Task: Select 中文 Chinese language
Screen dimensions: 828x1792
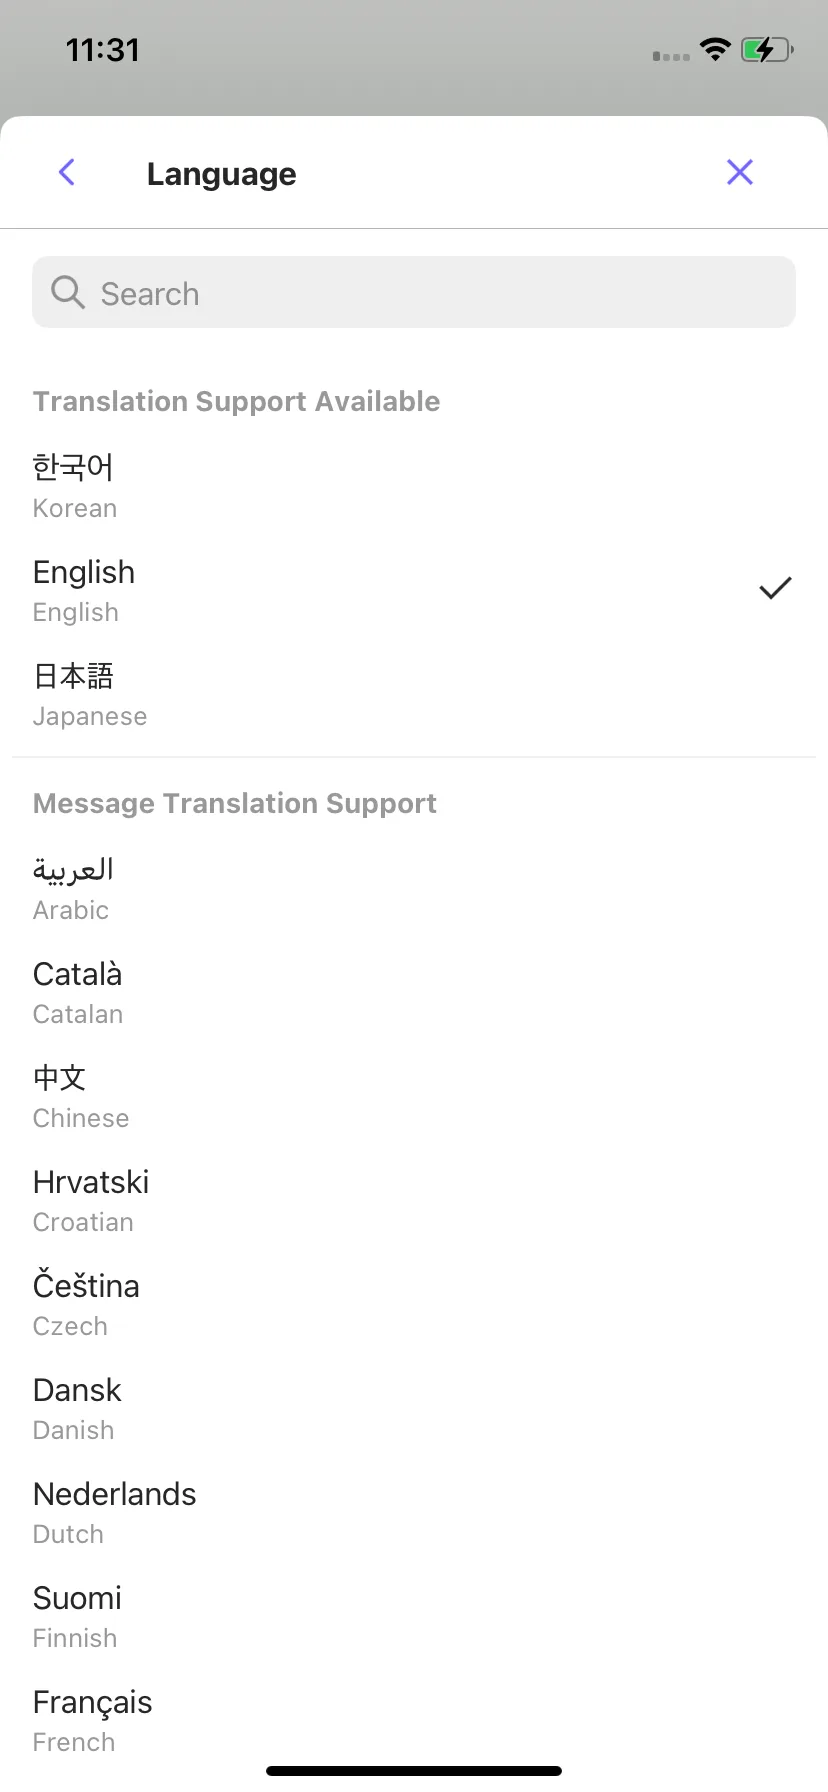Action: pos(414,1096)
